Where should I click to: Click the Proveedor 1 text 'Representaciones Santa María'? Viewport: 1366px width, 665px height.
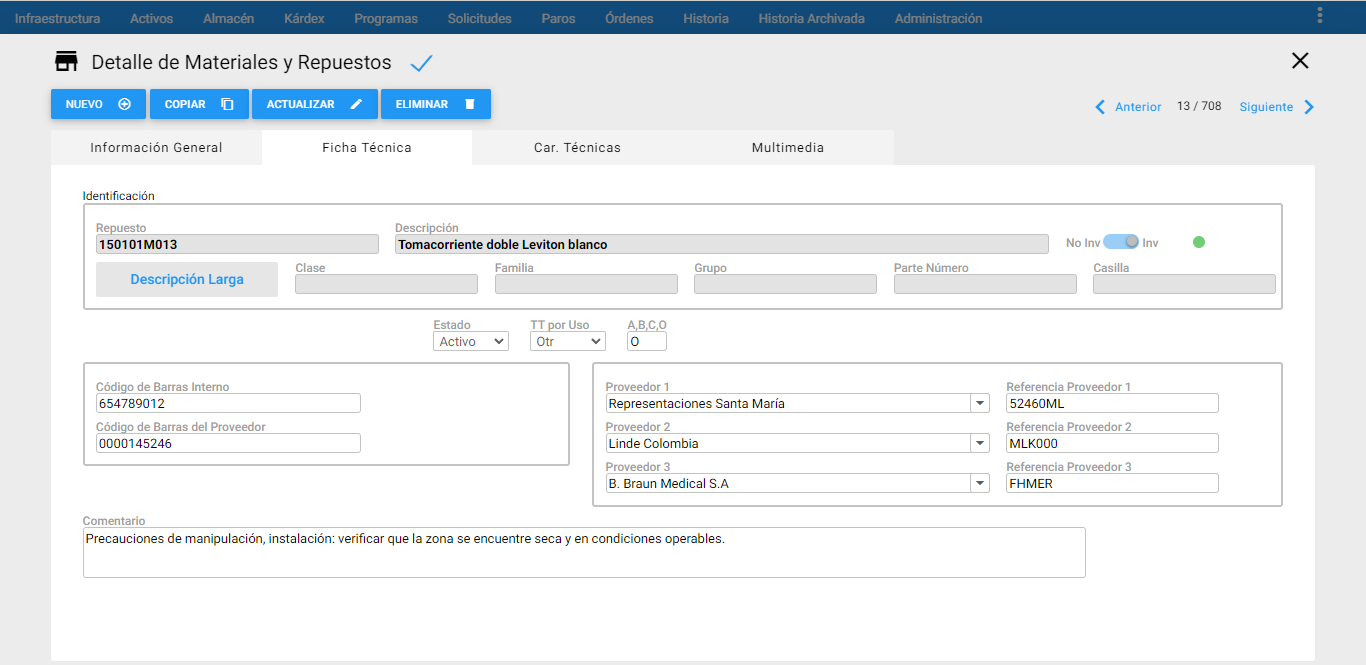[x=697, y=404]
